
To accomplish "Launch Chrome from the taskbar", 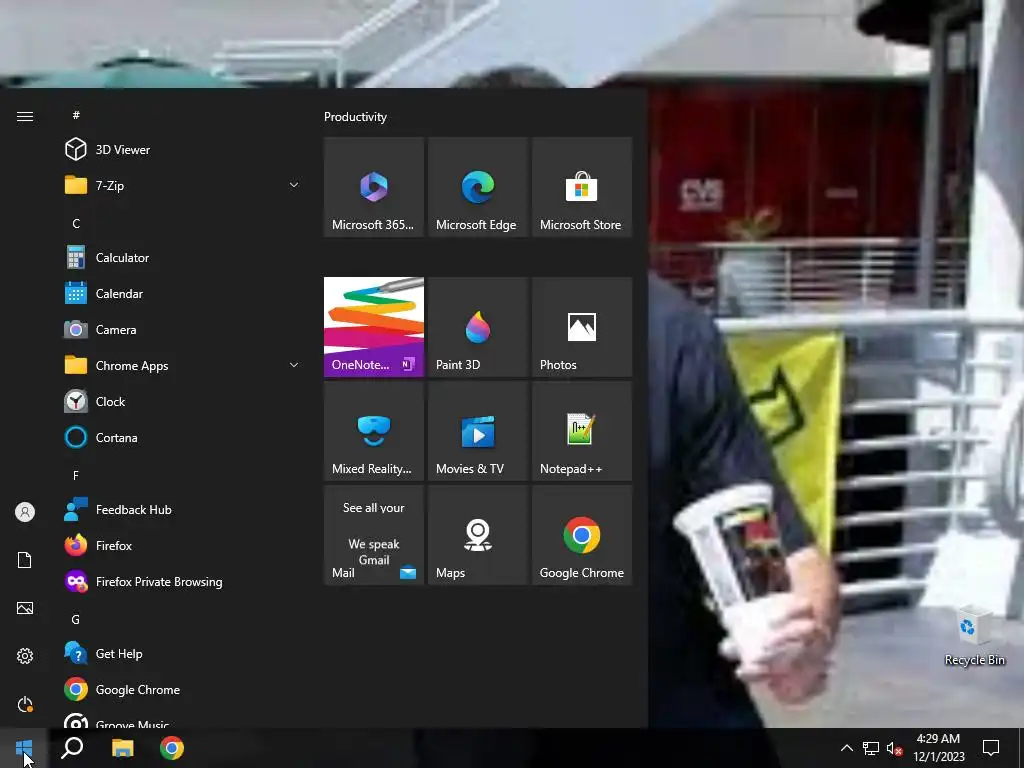I will click(x=172, y=748).
